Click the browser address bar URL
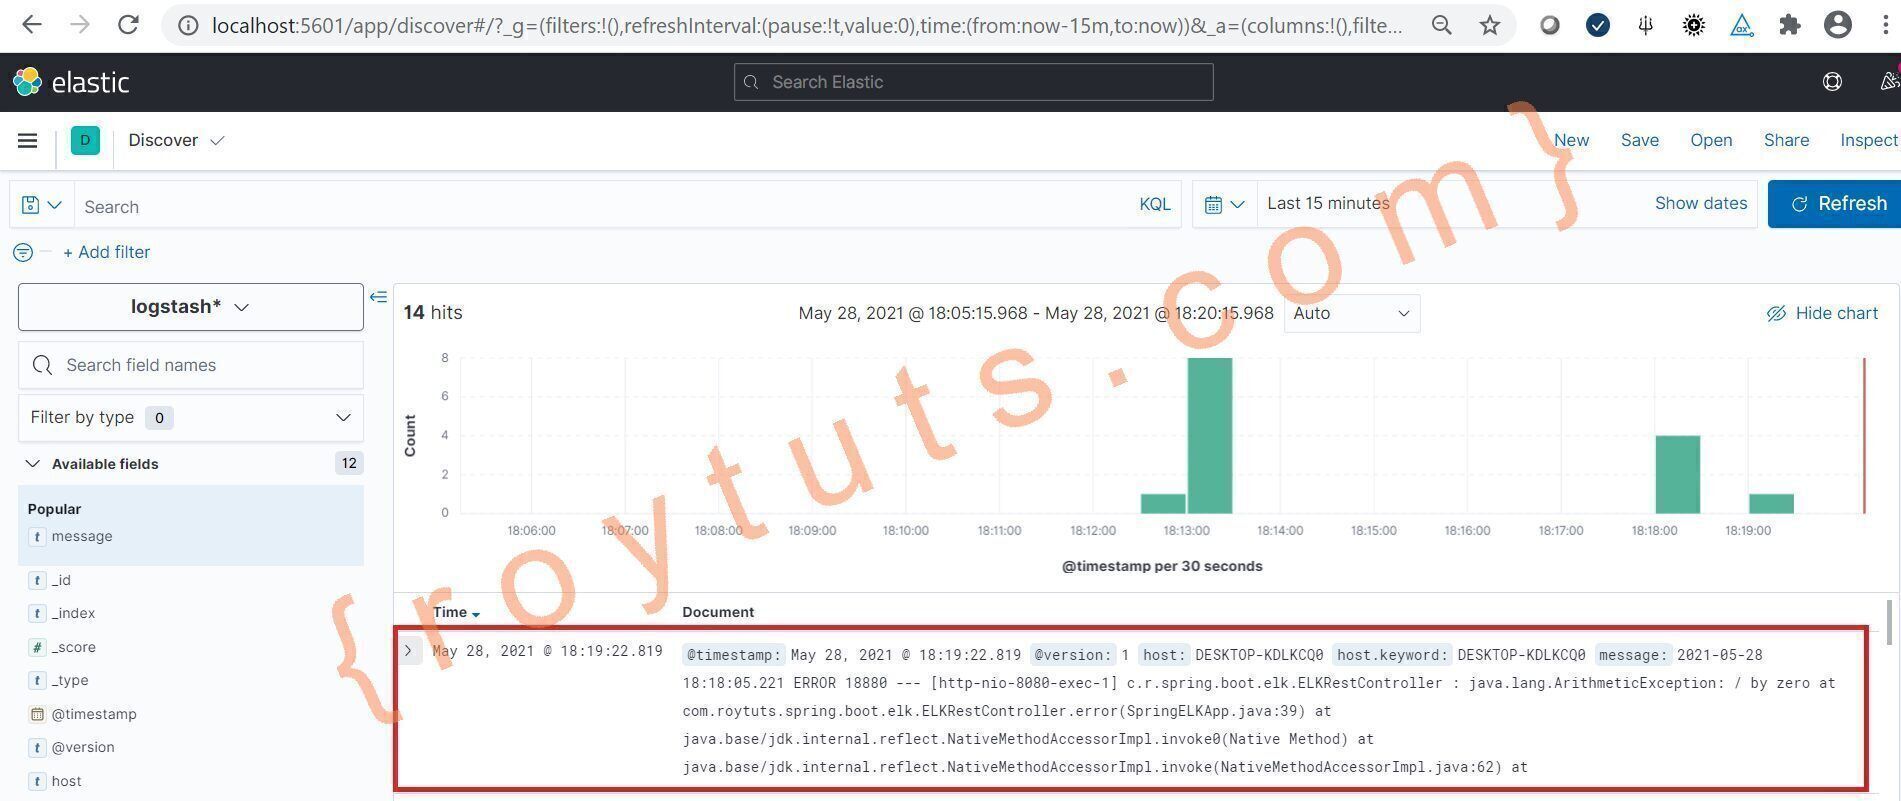This screenshot has width=1901, height=801. pos(806,26)
